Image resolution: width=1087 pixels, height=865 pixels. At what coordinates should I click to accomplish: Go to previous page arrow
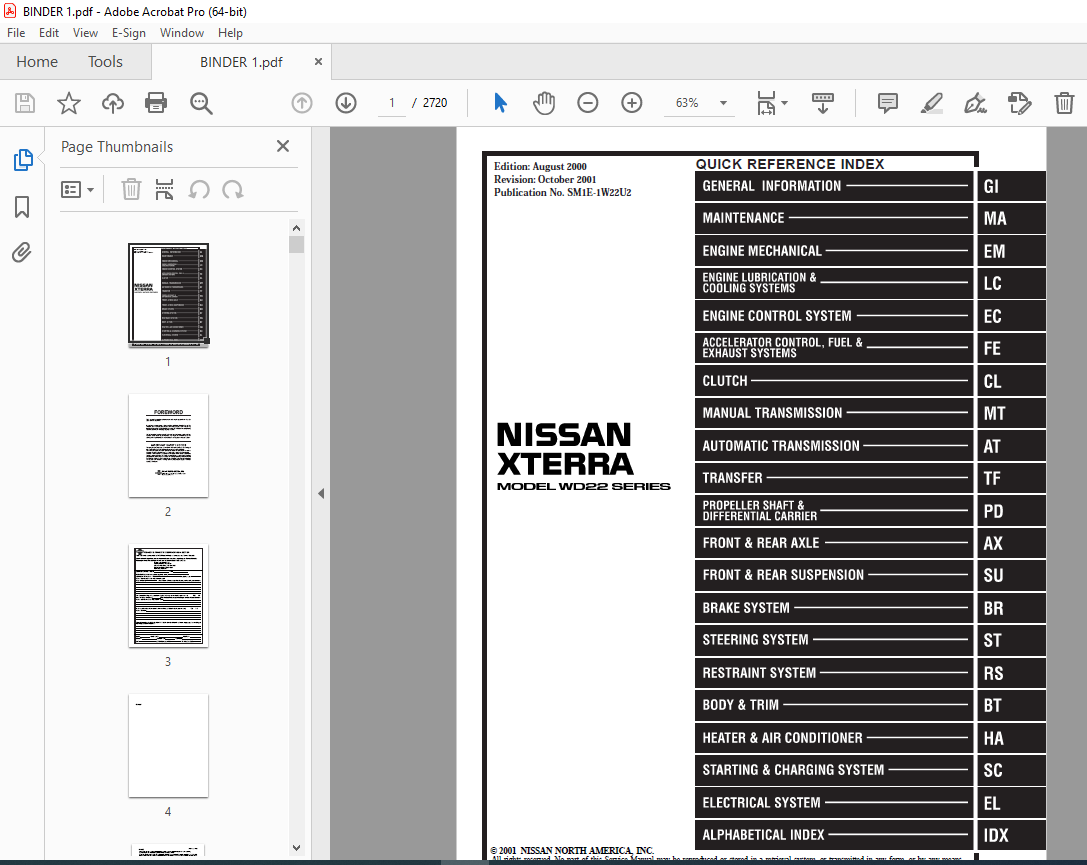[302, 103]
